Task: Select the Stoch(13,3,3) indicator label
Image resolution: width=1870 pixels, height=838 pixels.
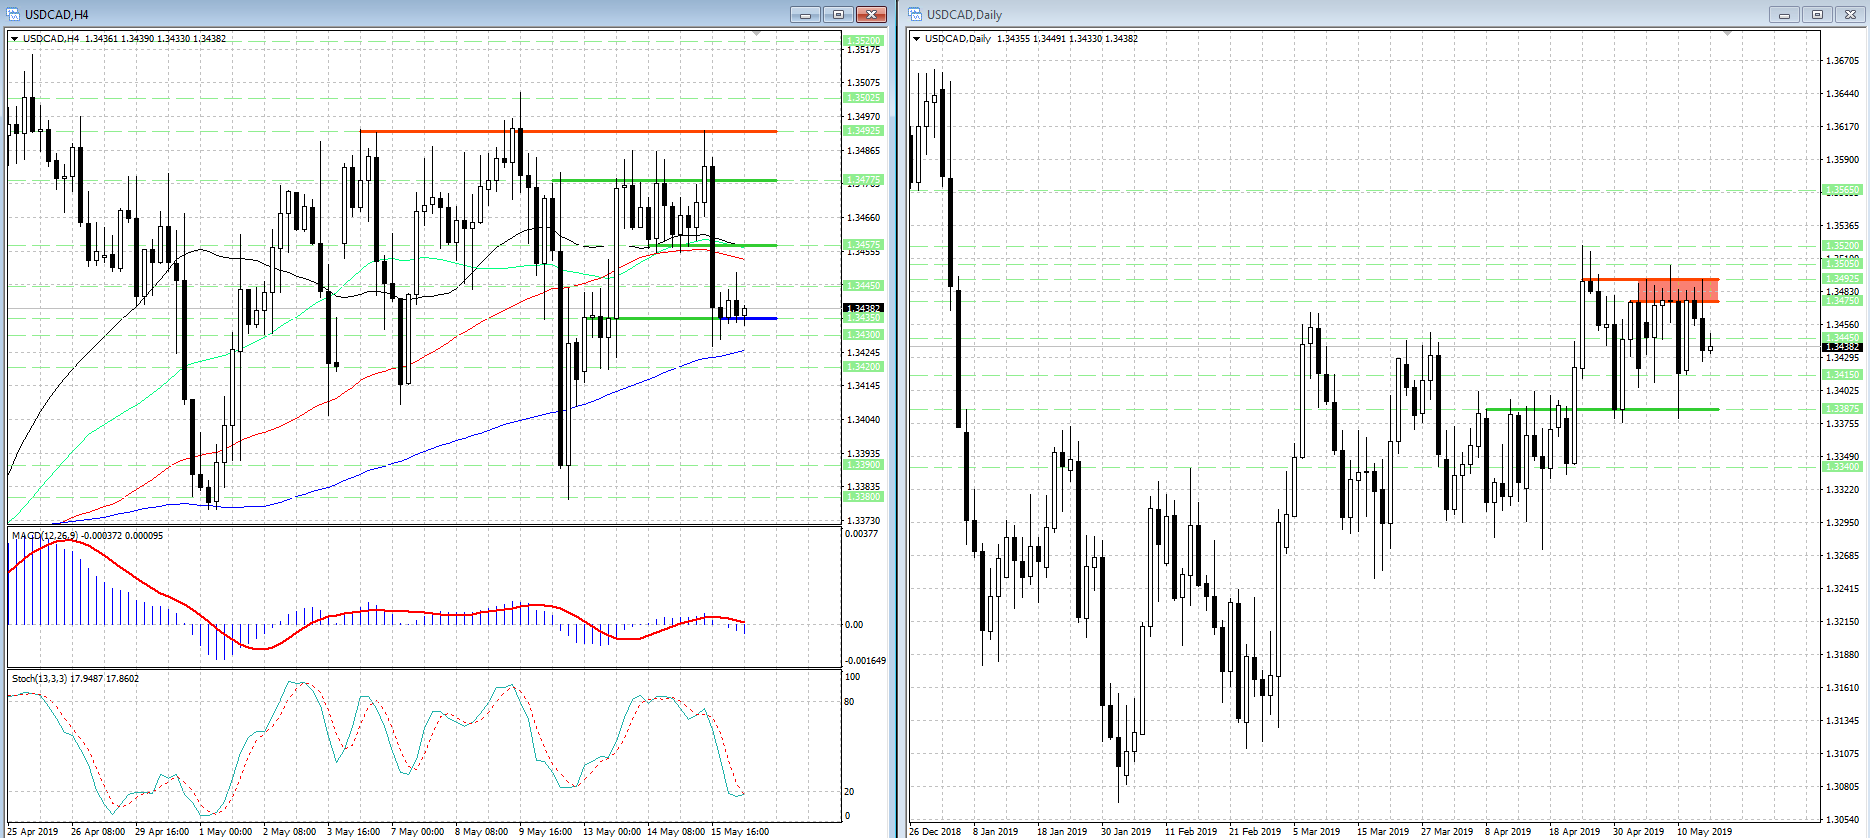Action: click(x=40, y=679)
